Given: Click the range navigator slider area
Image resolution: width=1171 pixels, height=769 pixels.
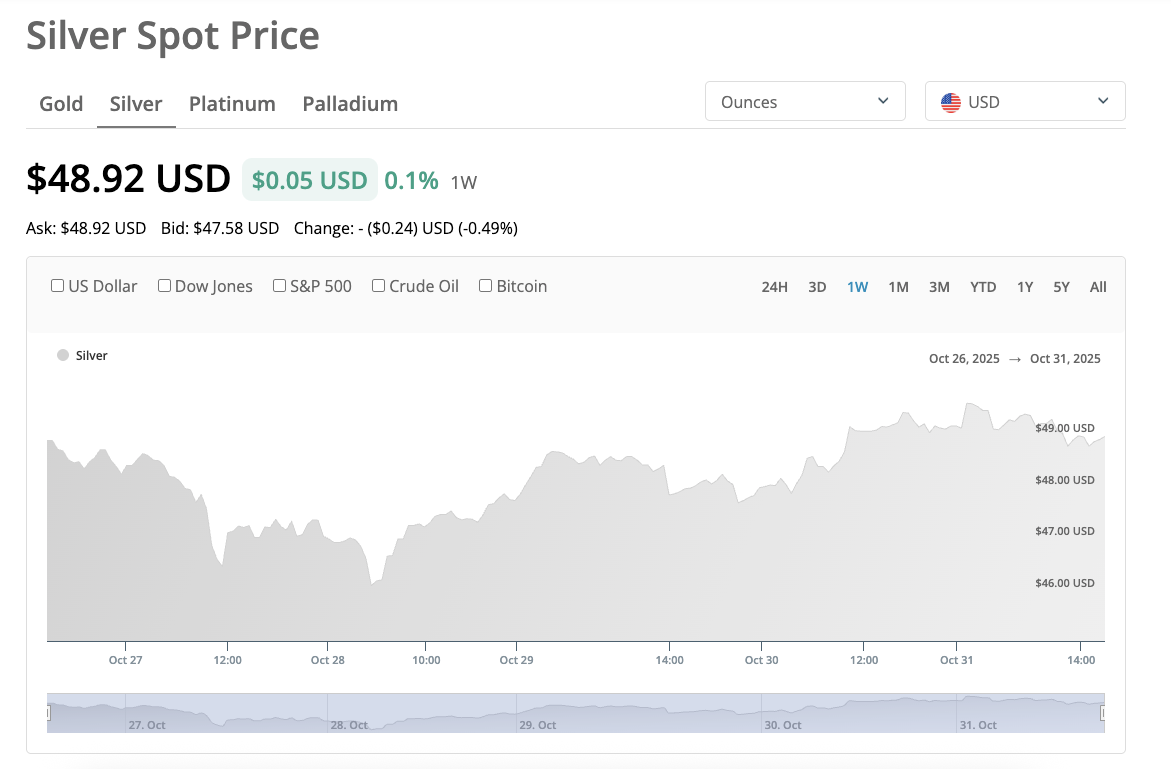Looking at the screenshot, I should click(575, 713).
